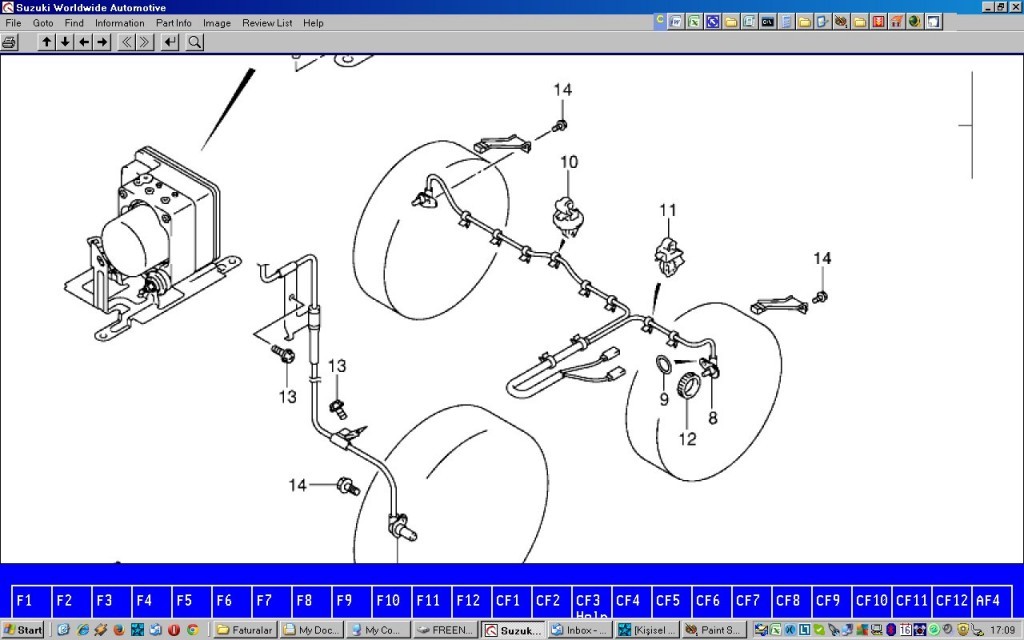Screen dimensions: 1024x640
Task: Select the magnifying glass zoom tool
Action: [x=195, y=42]
